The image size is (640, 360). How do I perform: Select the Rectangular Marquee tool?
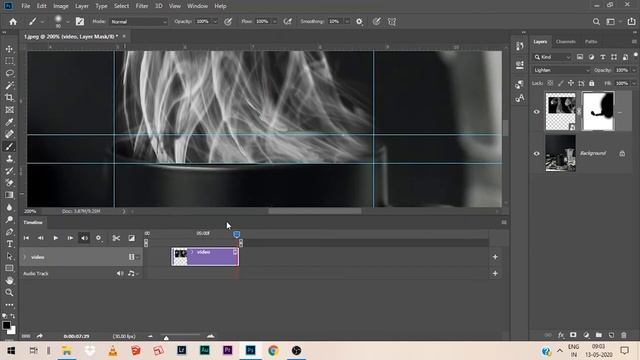pyautogui.click(x=9, y=61)
